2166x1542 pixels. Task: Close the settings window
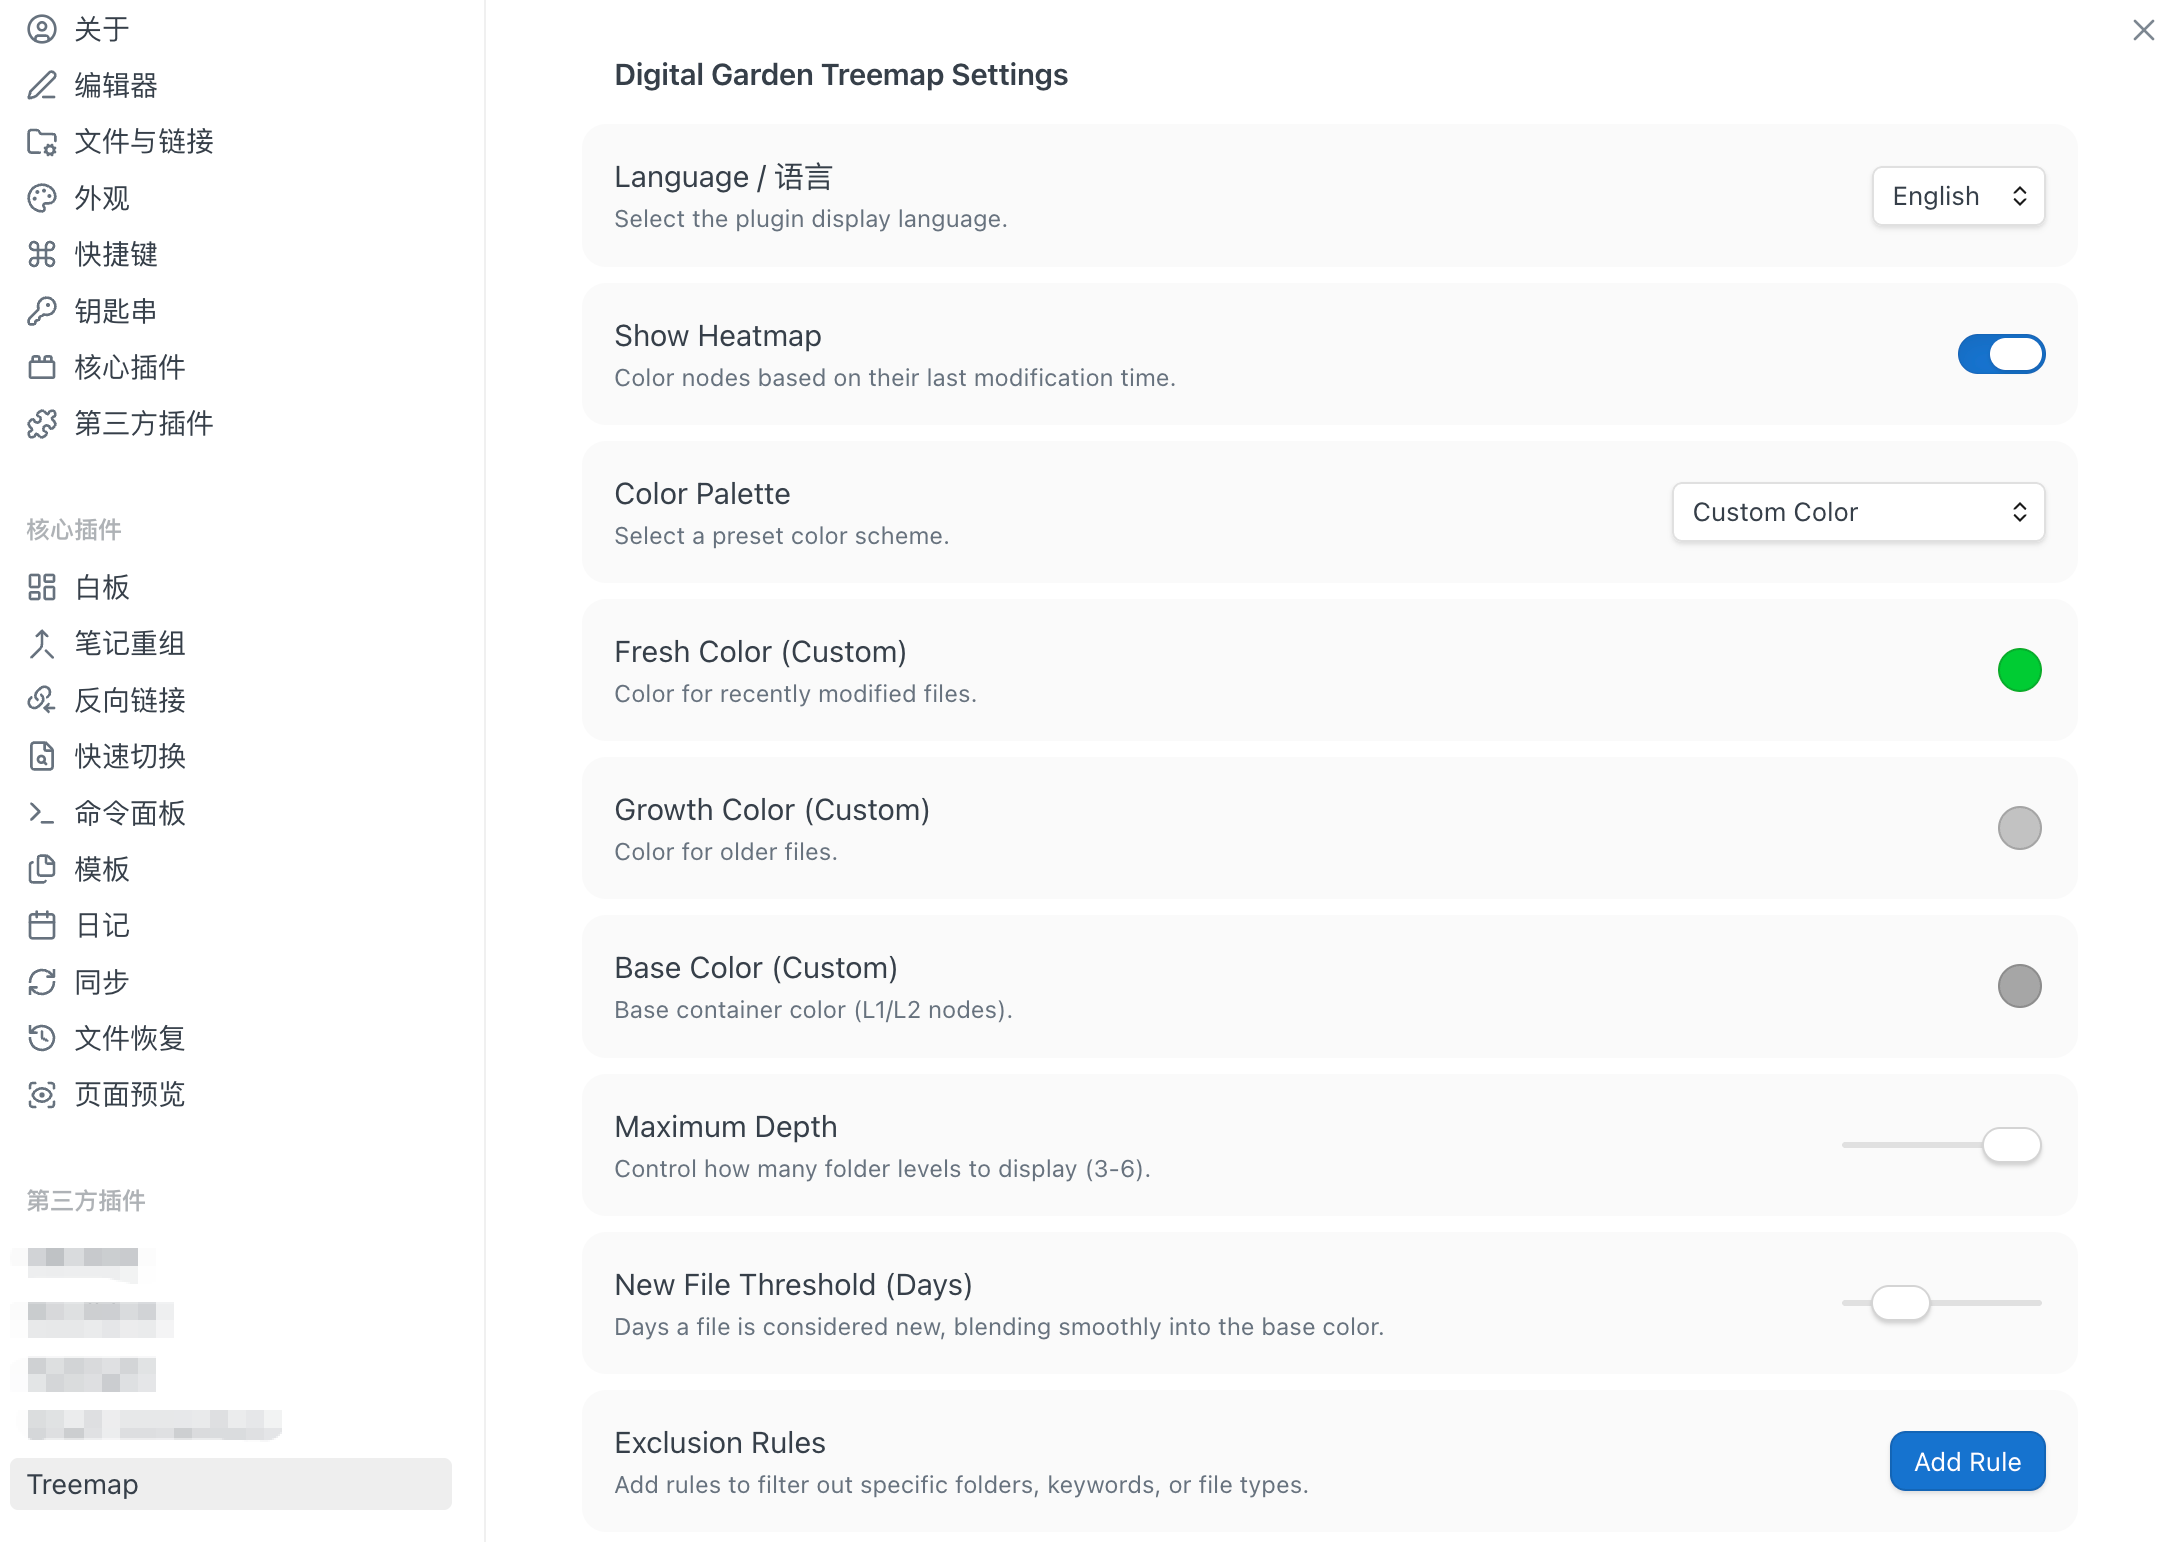[2143, 30]
